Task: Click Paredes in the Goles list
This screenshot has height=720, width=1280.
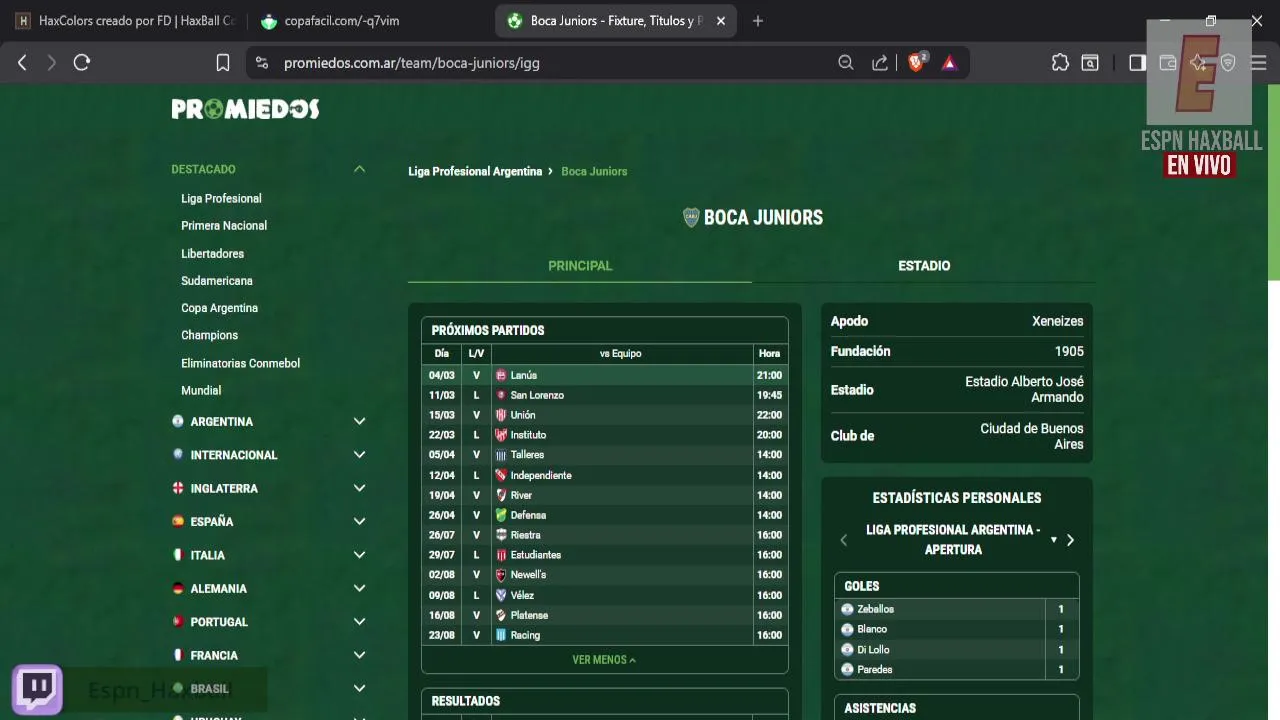Action: 874,669
